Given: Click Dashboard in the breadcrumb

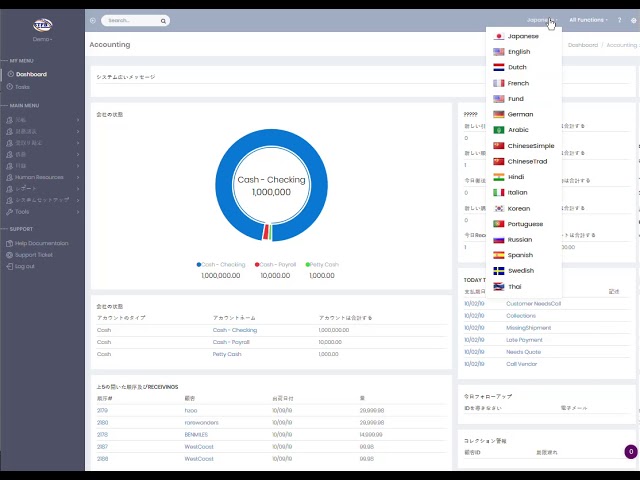Looking at the screenshot, I should (582, 45).
